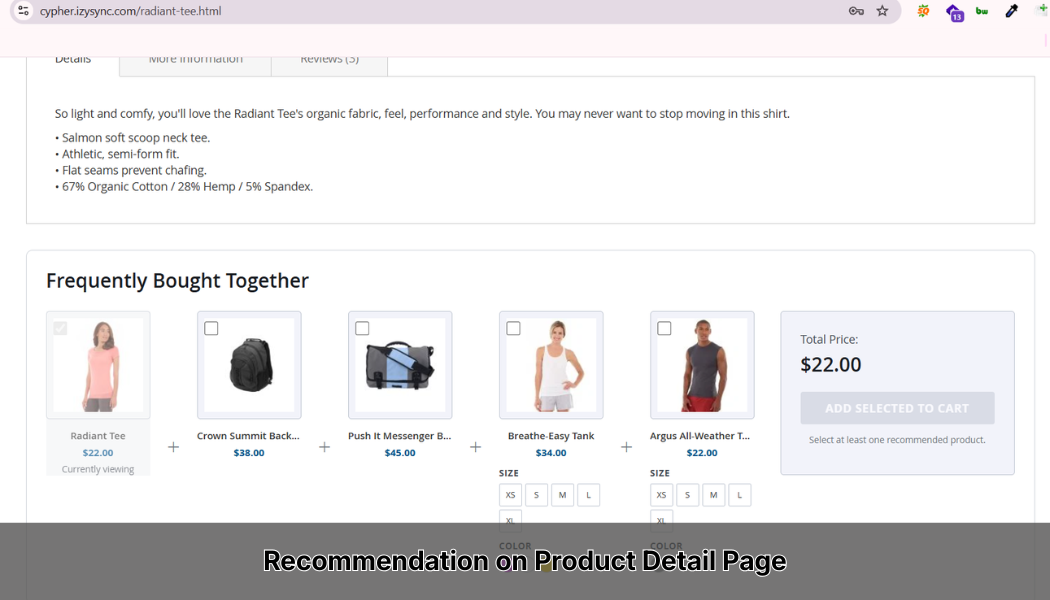Select size L for Argus All-Weather Tank
This screenshot has height=600, width=1050.
click(x=740, y=495)
